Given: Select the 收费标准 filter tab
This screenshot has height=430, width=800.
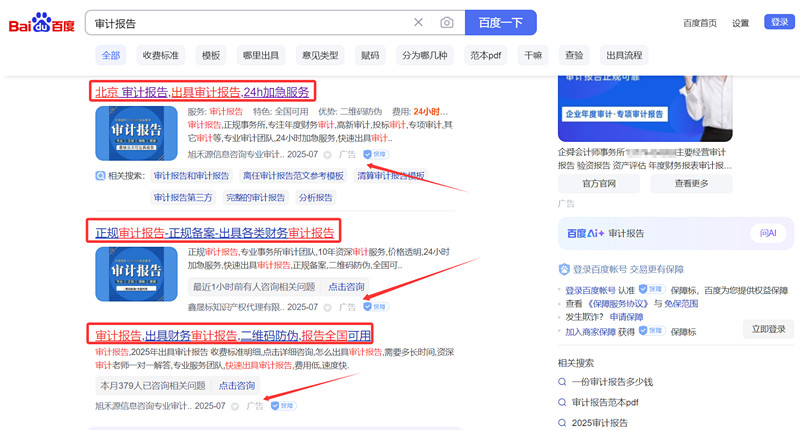Looking at the screenshot, I should coord(161,55).
